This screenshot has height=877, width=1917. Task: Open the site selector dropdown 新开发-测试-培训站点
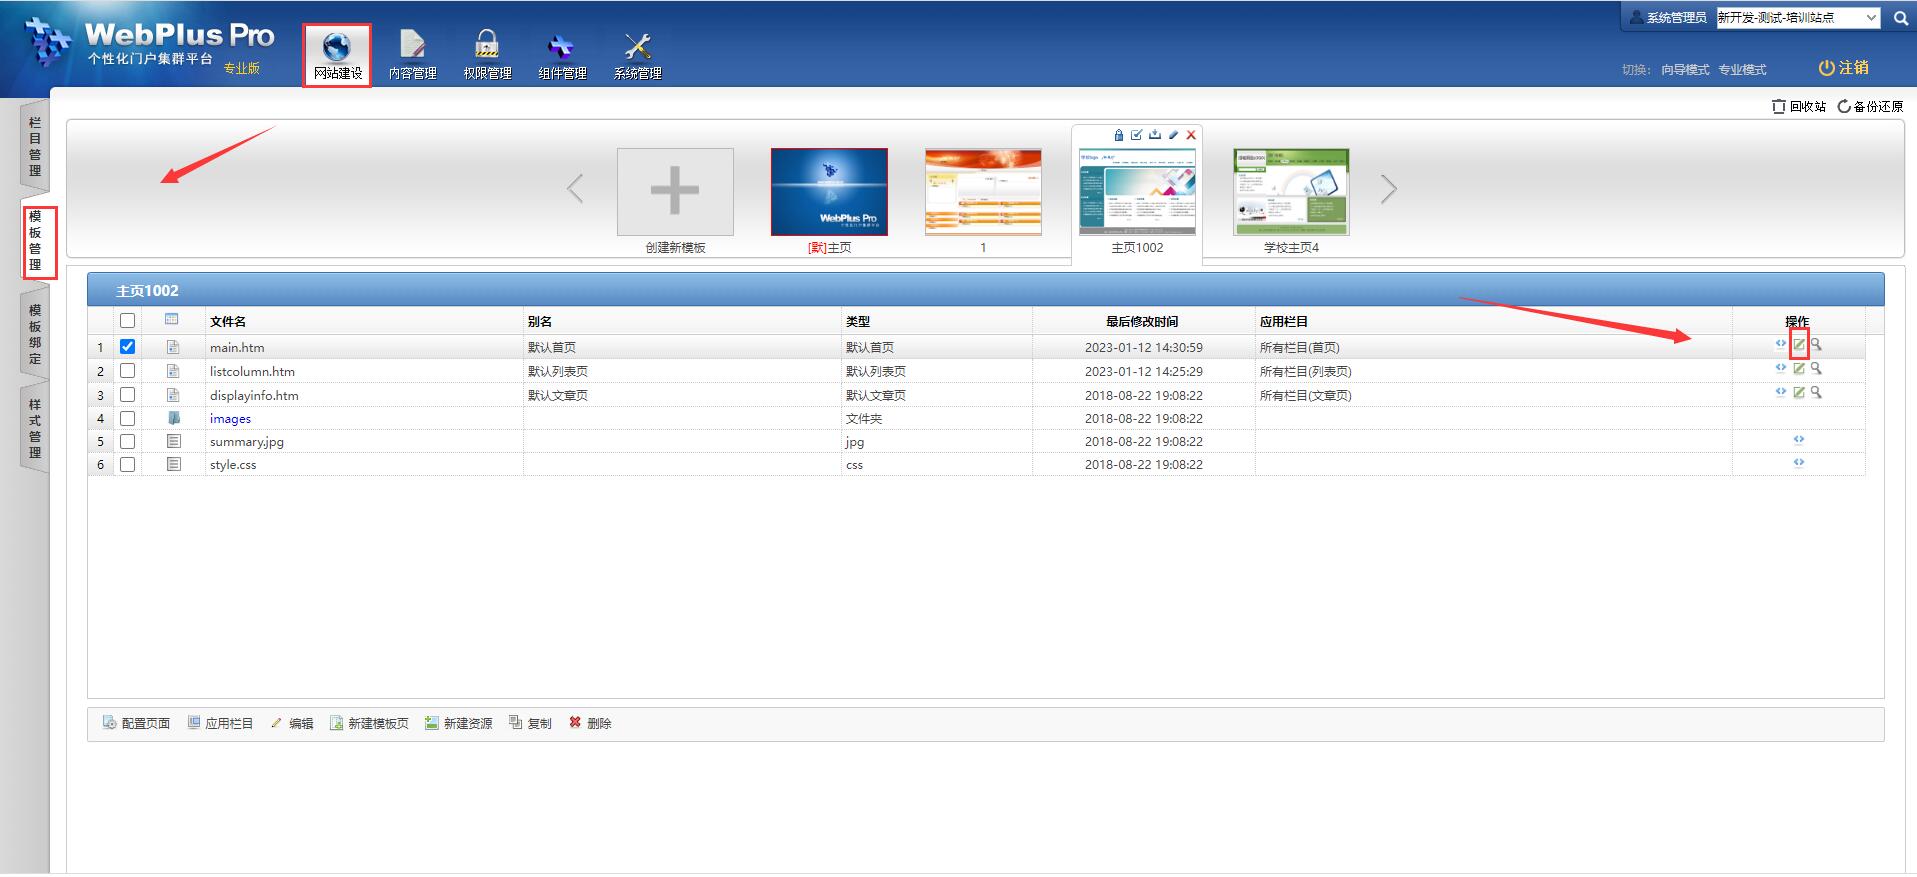pyautogui.click(x=1798, y=18)
